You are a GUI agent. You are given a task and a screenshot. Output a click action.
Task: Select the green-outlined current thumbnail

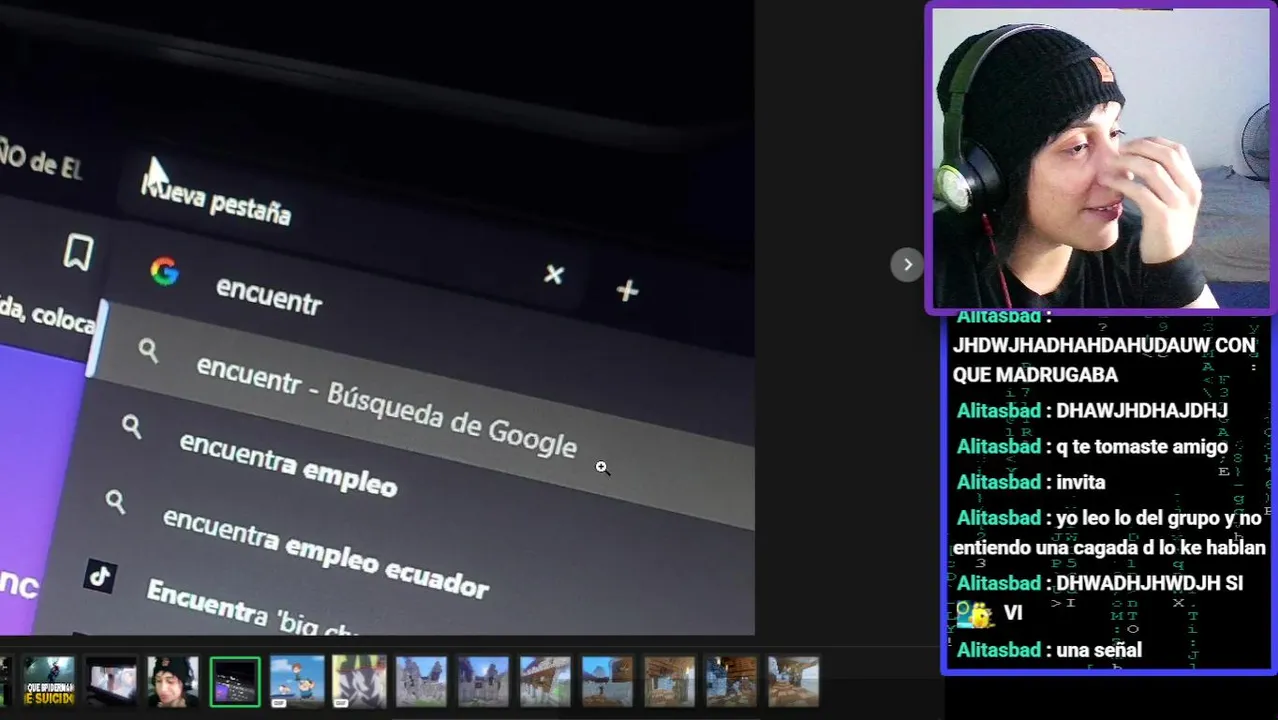[235, 681]
